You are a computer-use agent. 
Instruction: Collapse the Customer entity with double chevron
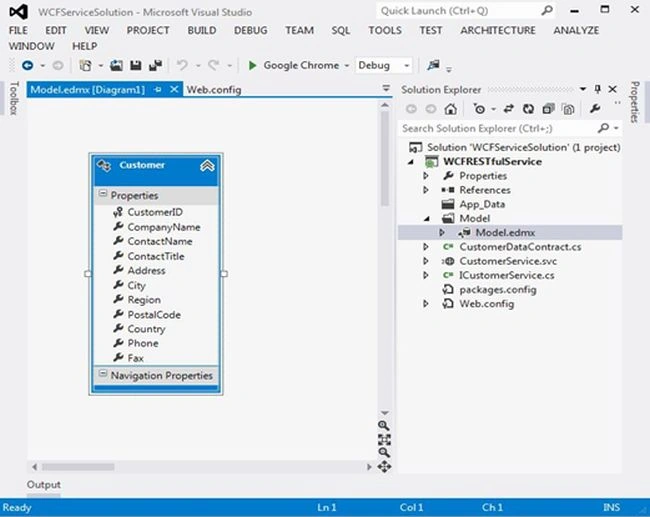coord(207,166)
